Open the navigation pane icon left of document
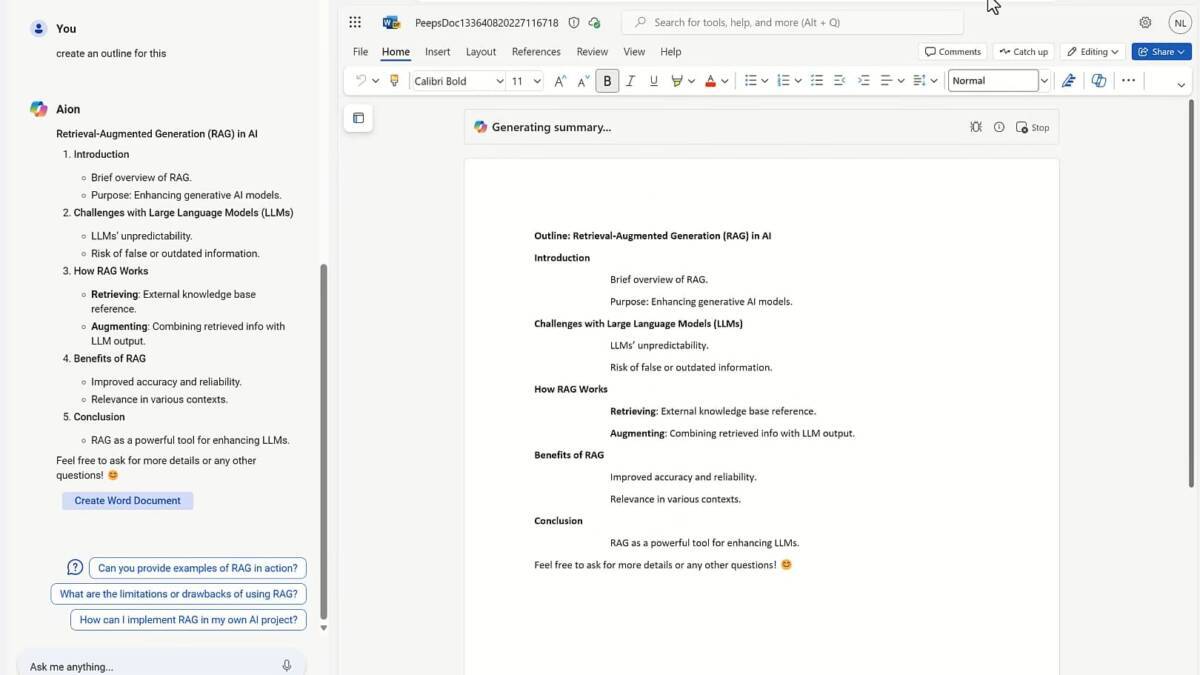The image size is (1200, 675). click(x=358, y=118)
